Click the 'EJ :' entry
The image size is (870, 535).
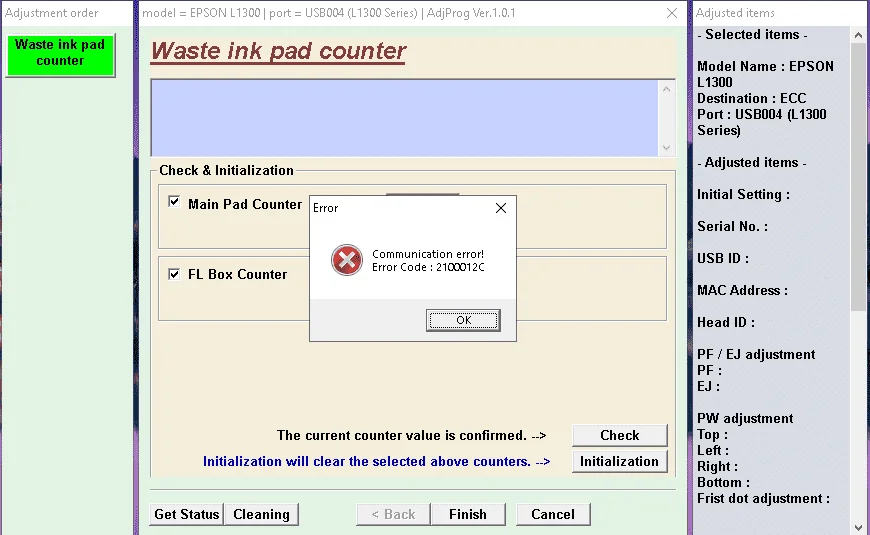[709, 386]
